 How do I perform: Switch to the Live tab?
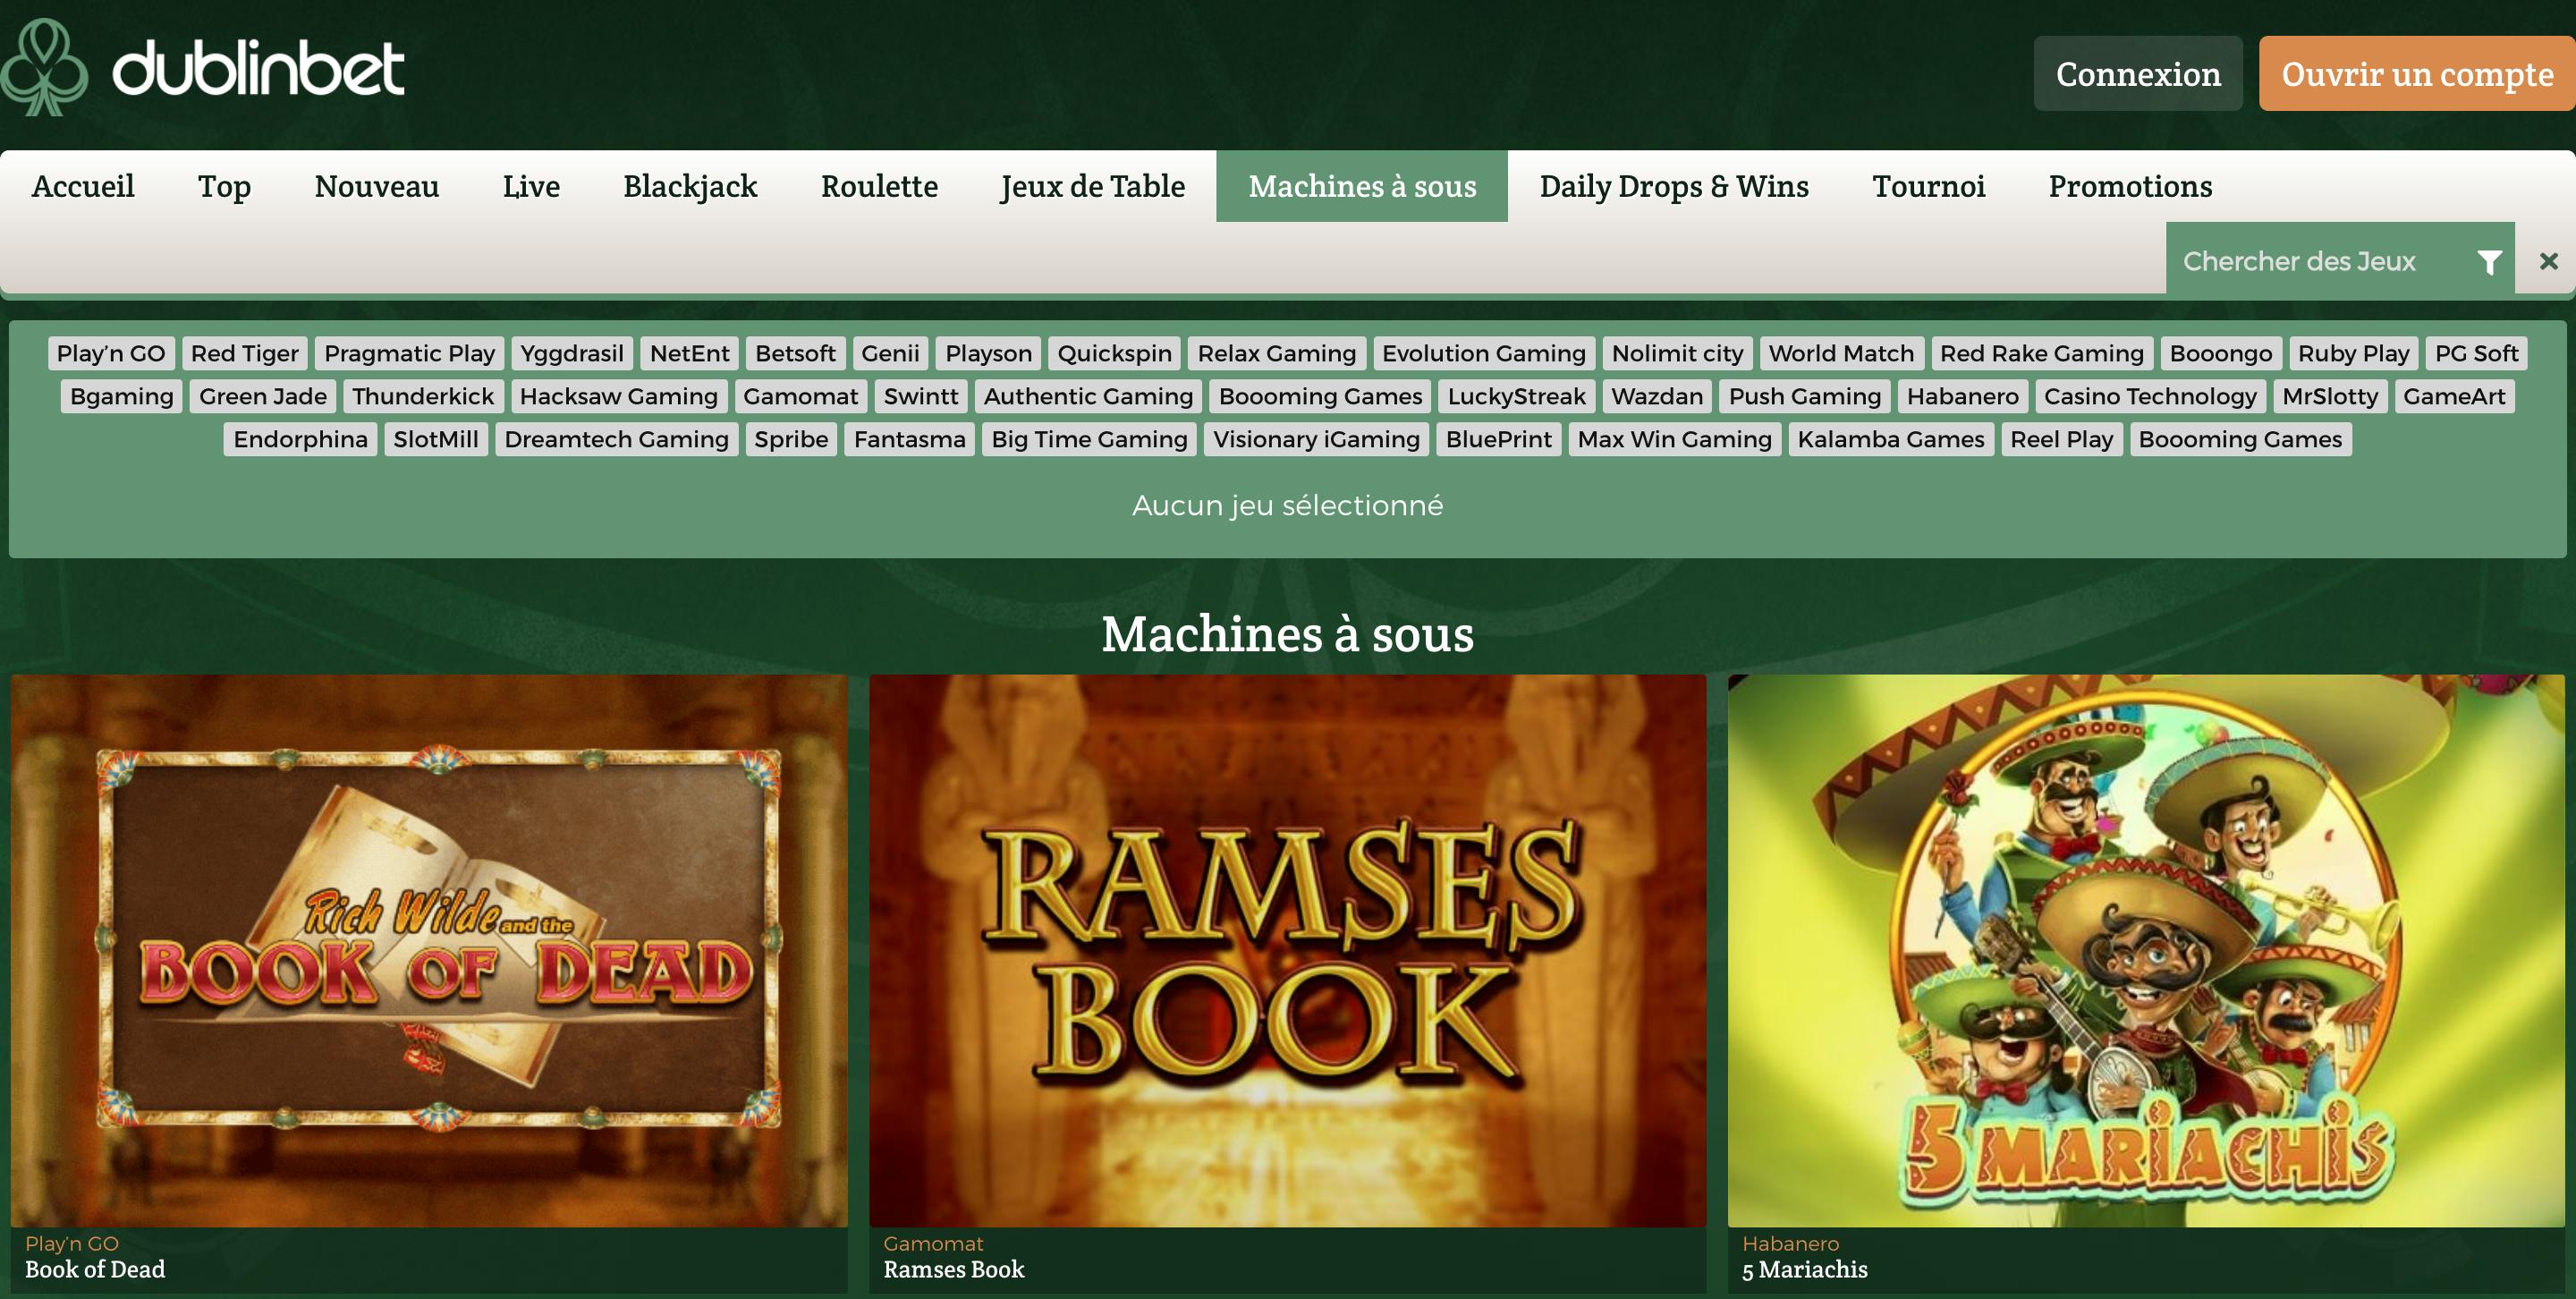point(531,186)
